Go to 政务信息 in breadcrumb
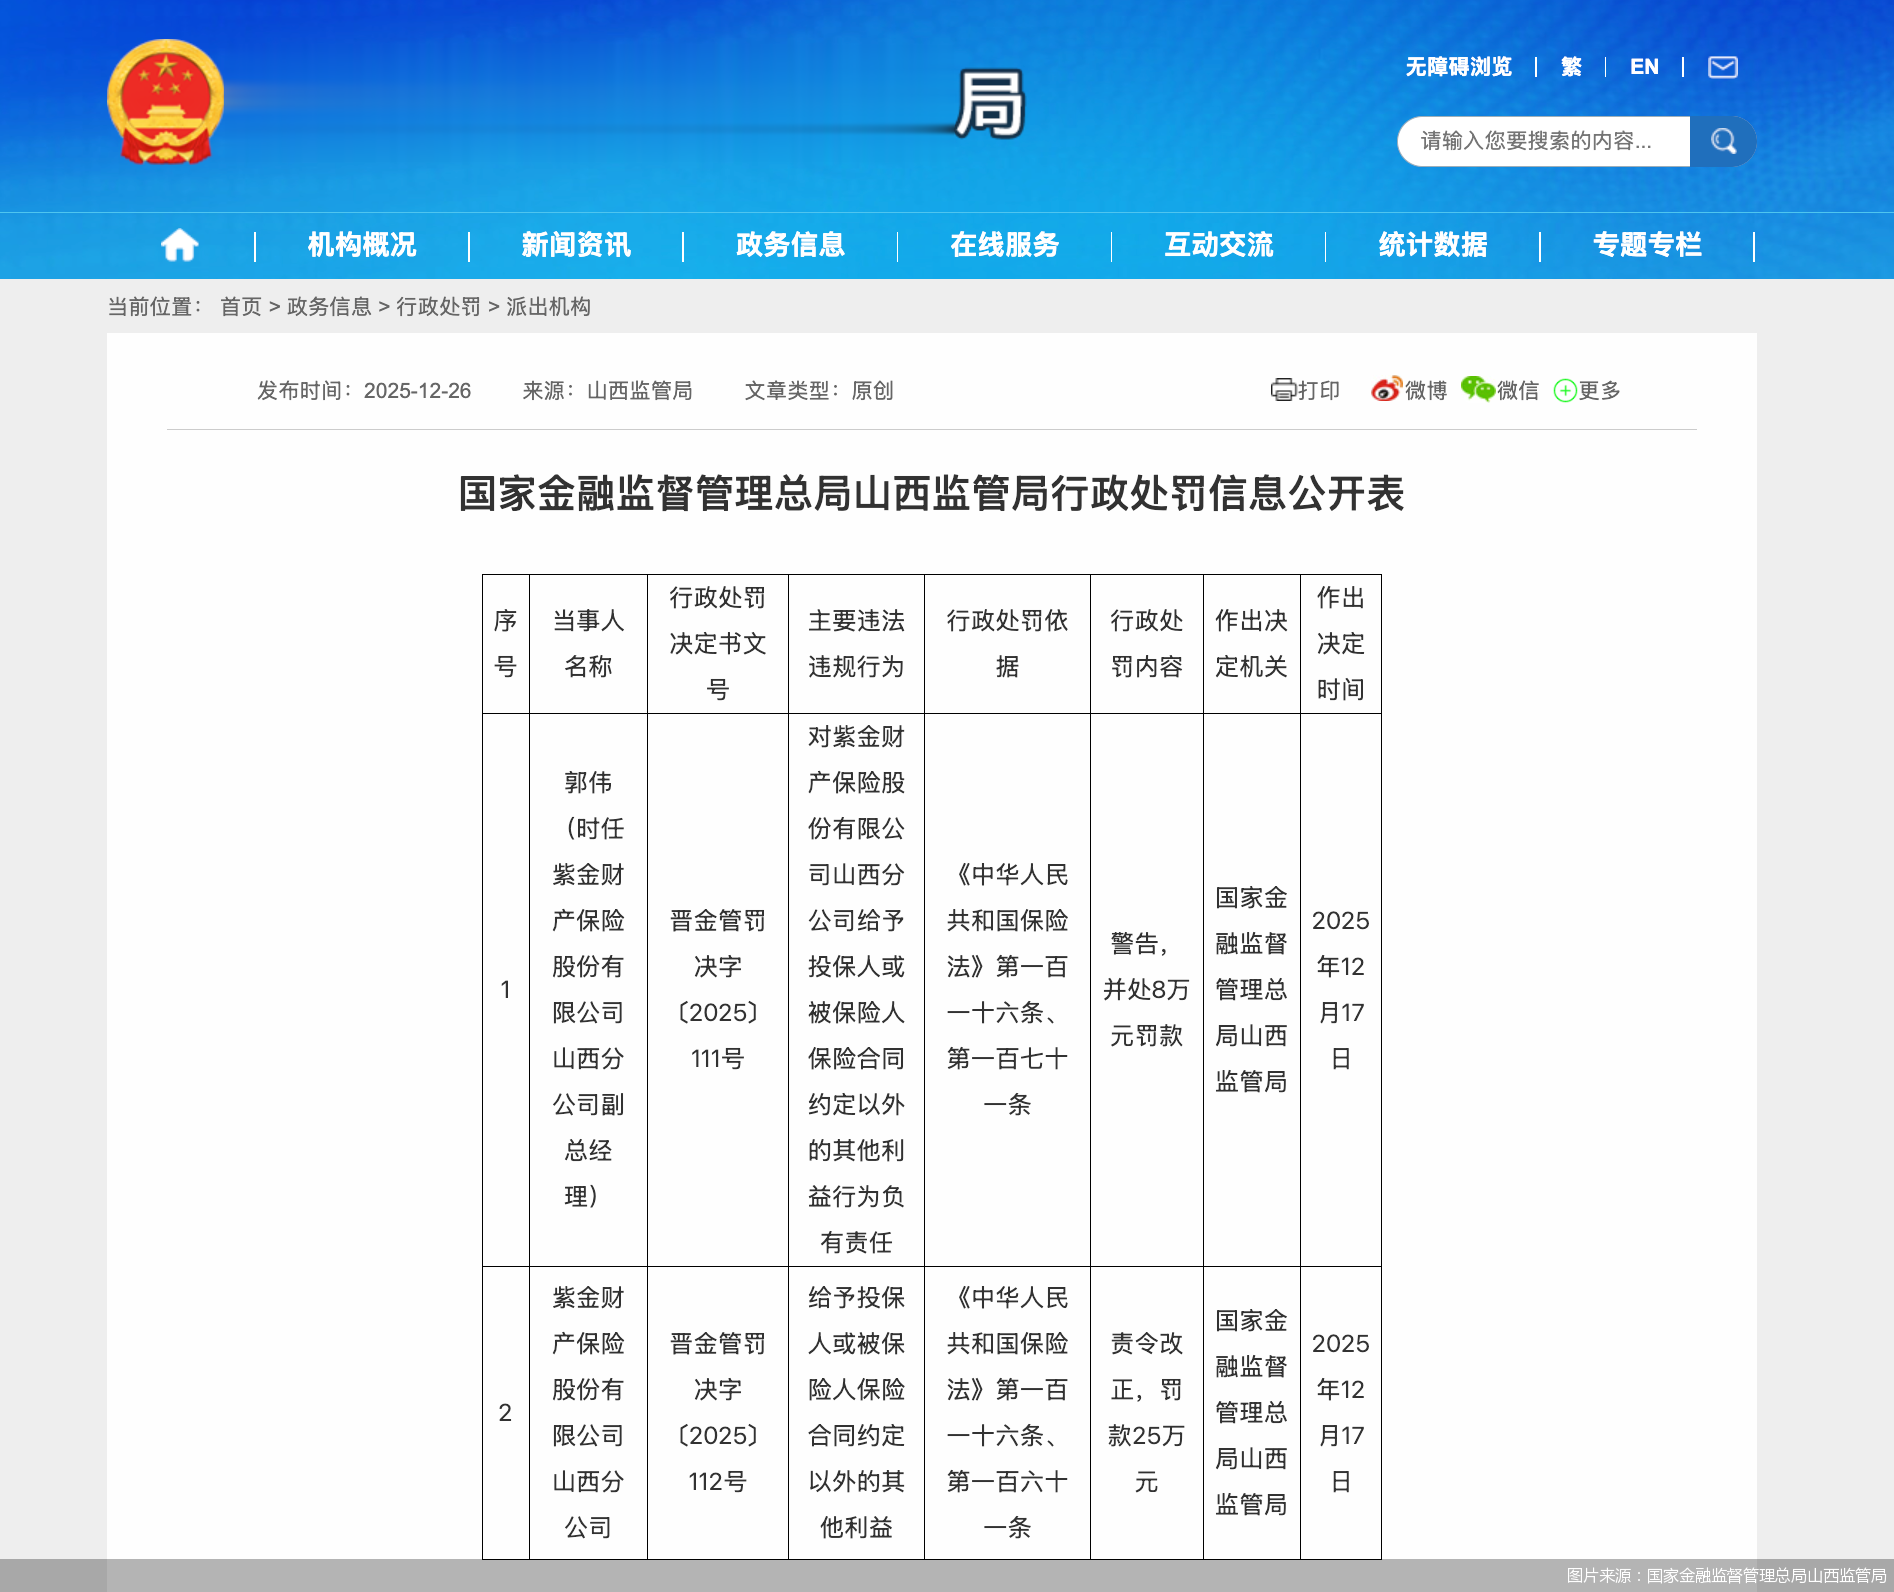Viewport: 1894px width, 1592px height. [329, 307]
